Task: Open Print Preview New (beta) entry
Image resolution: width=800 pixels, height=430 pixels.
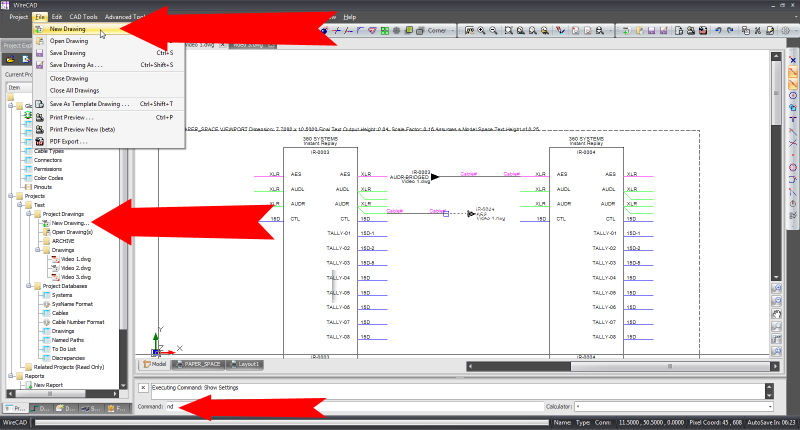Action: (108, 130)
